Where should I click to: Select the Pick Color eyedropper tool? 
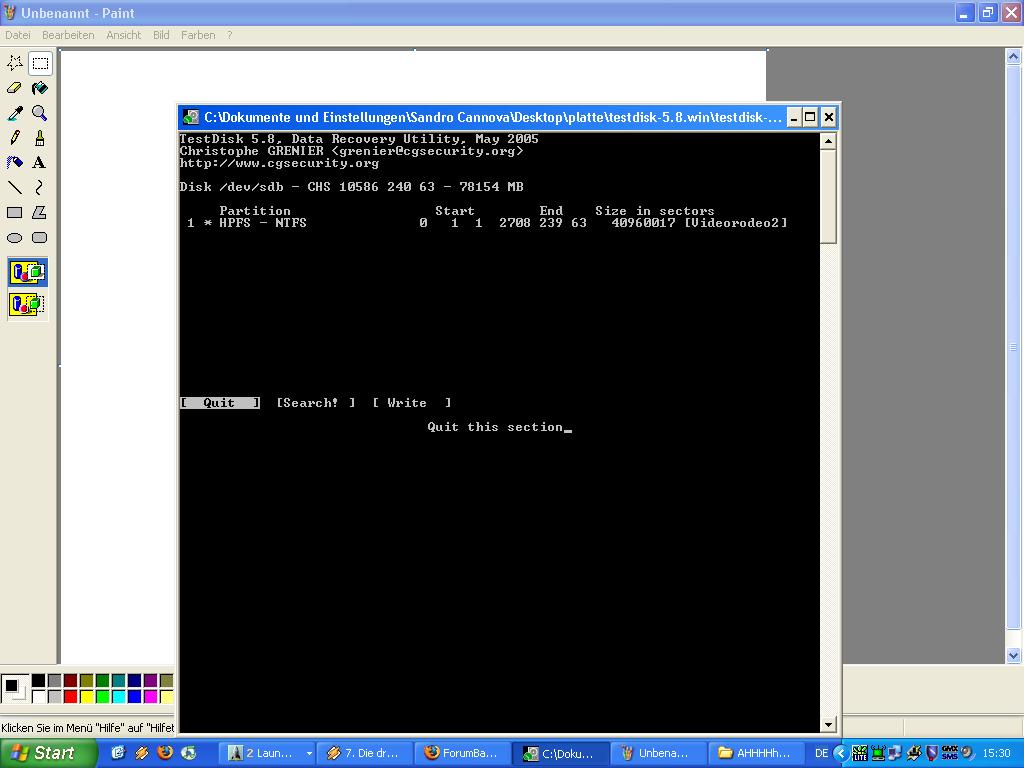pos(15,113)
